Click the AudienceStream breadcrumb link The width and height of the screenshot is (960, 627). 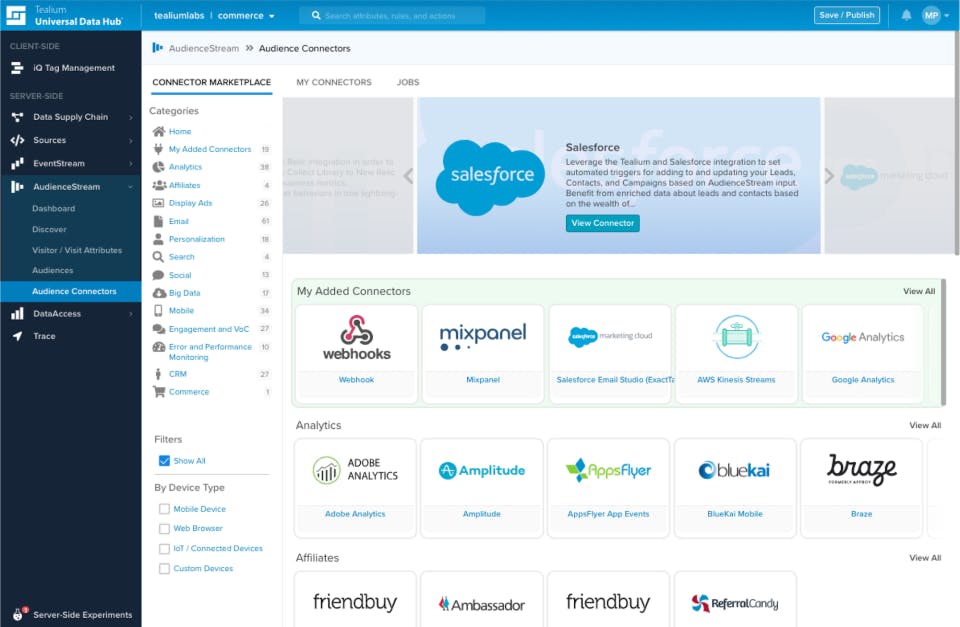click(x=204, y=48)
